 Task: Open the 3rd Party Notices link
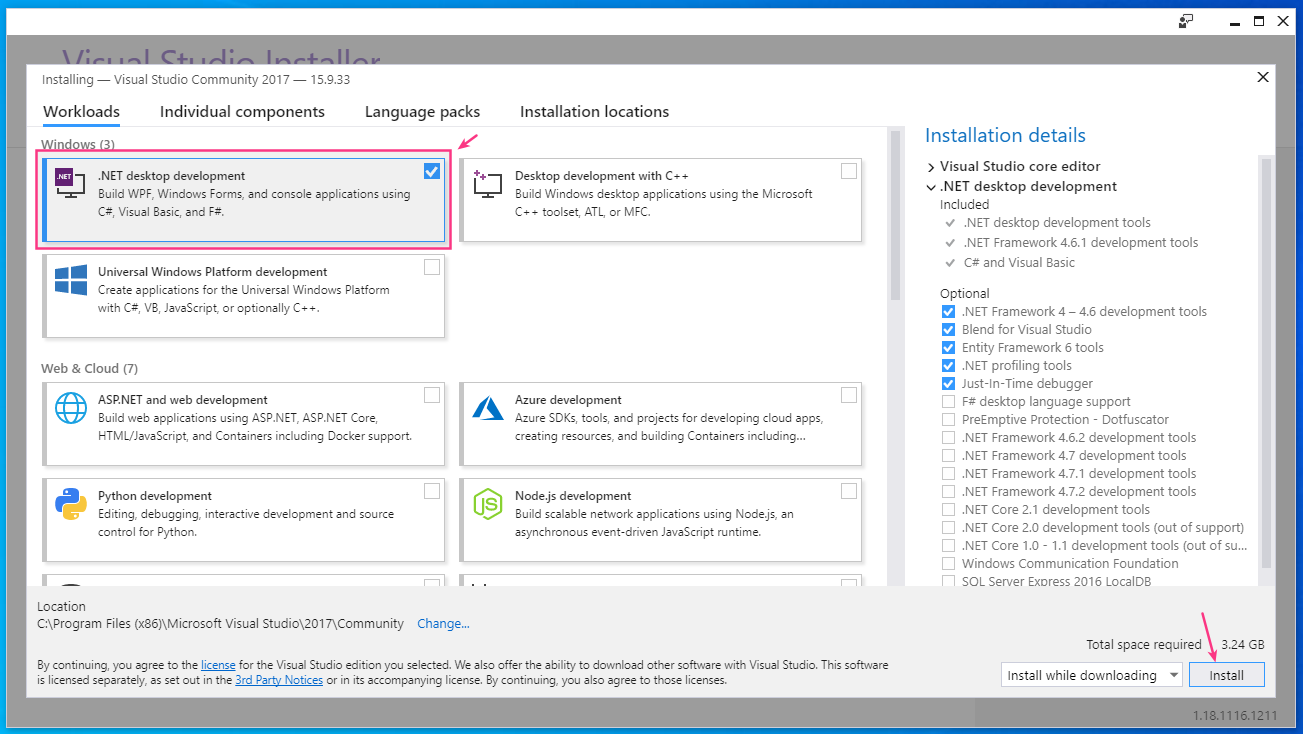(278, 680)
